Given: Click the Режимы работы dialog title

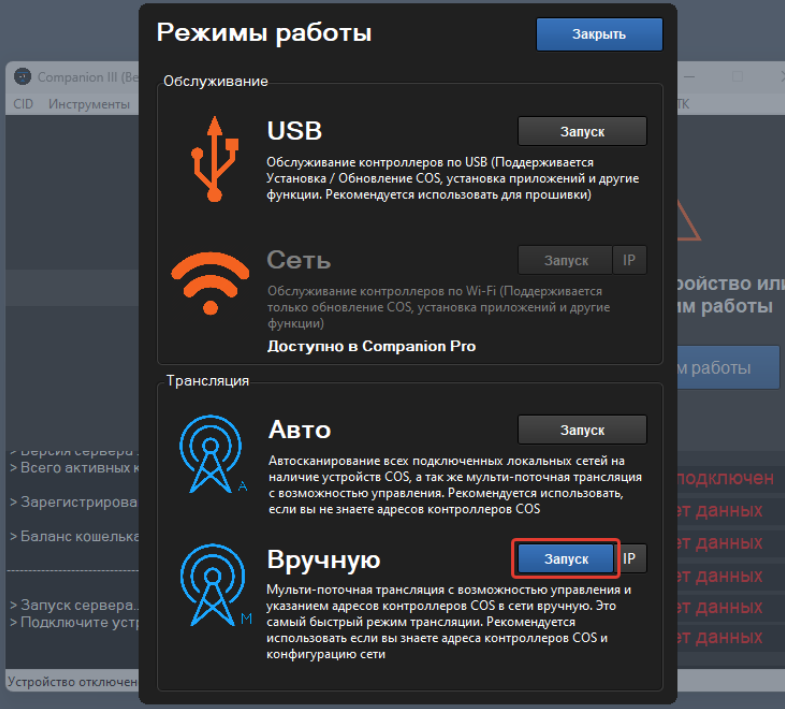Looking at the screenshot, I should [x=264, y=33].
